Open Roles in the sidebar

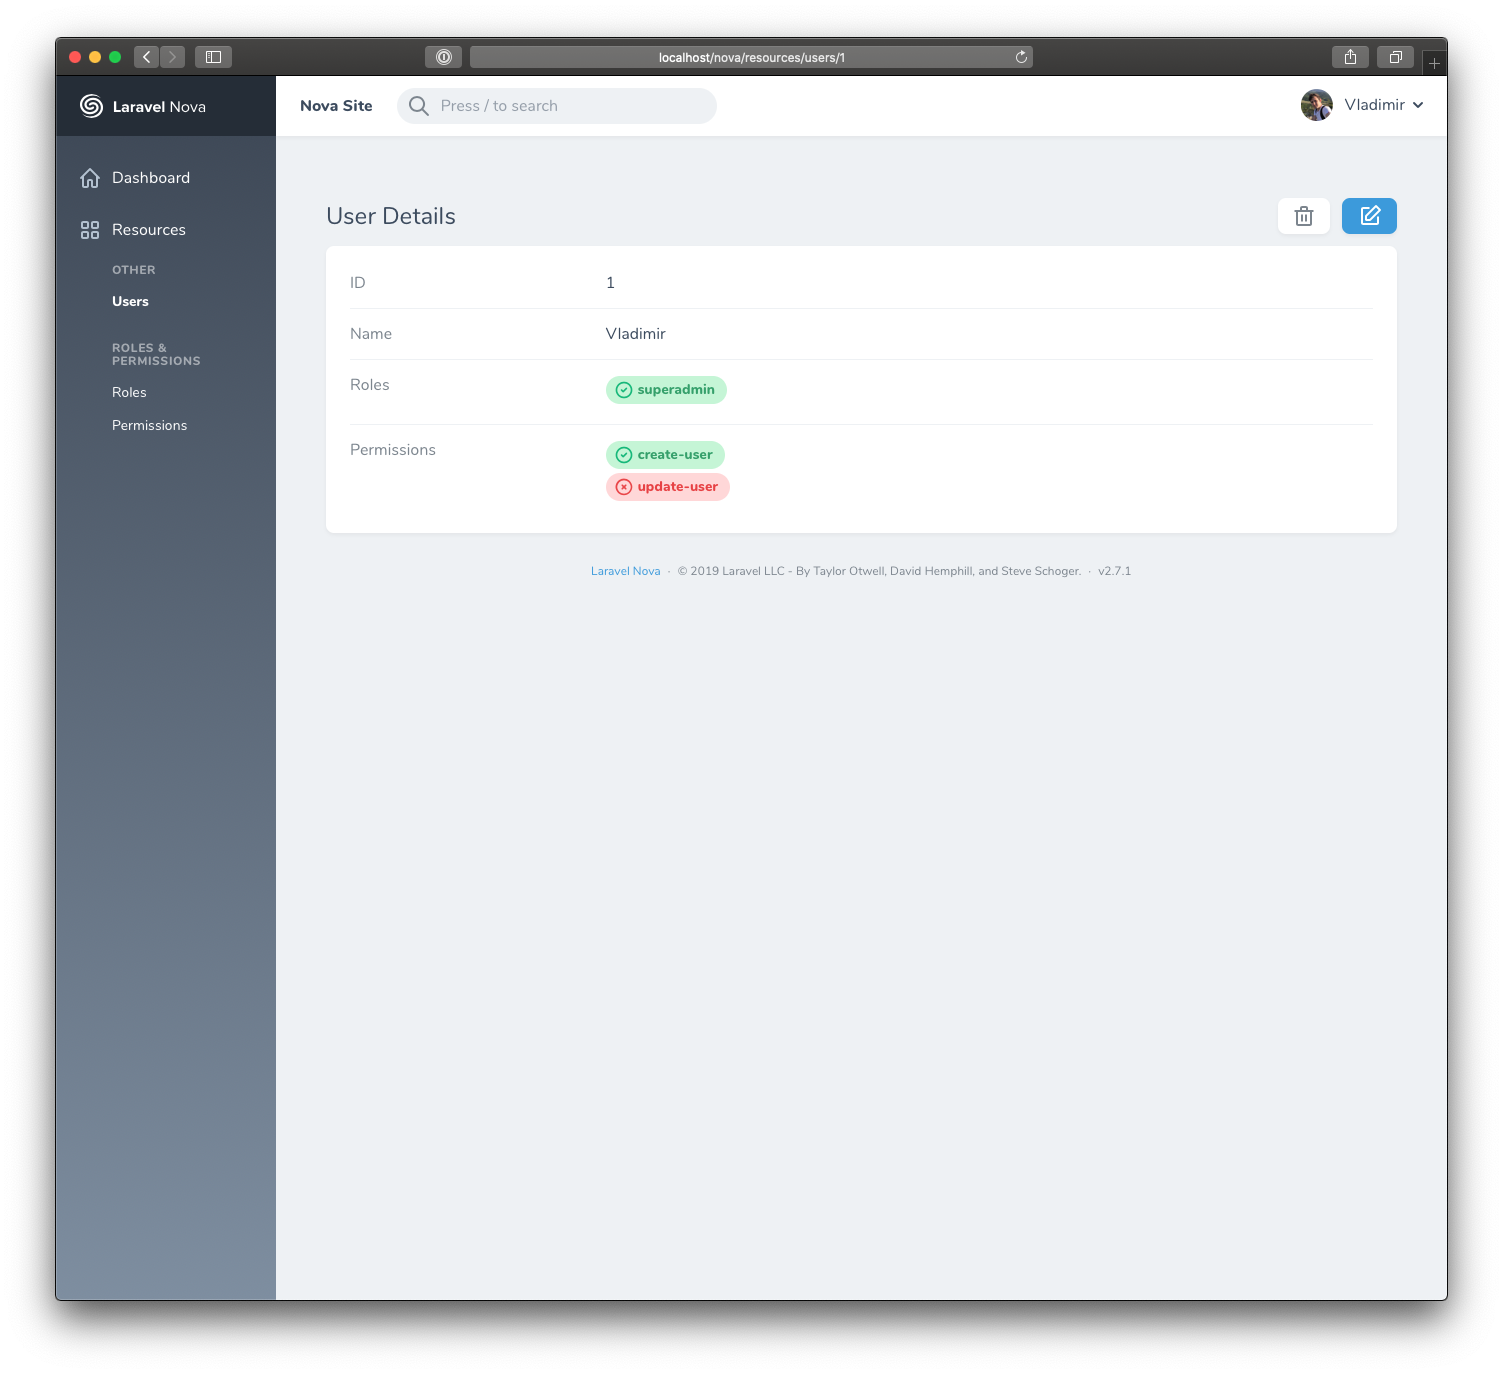tap(129, 392)
